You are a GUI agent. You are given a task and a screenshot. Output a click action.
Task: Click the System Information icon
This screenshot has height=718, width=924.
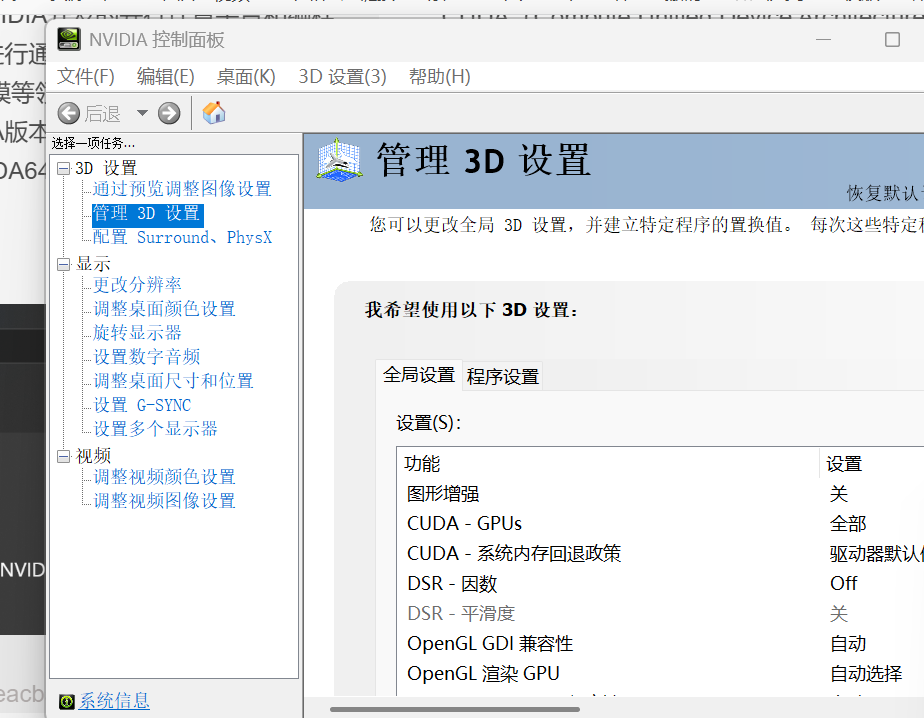coord(67,701)
